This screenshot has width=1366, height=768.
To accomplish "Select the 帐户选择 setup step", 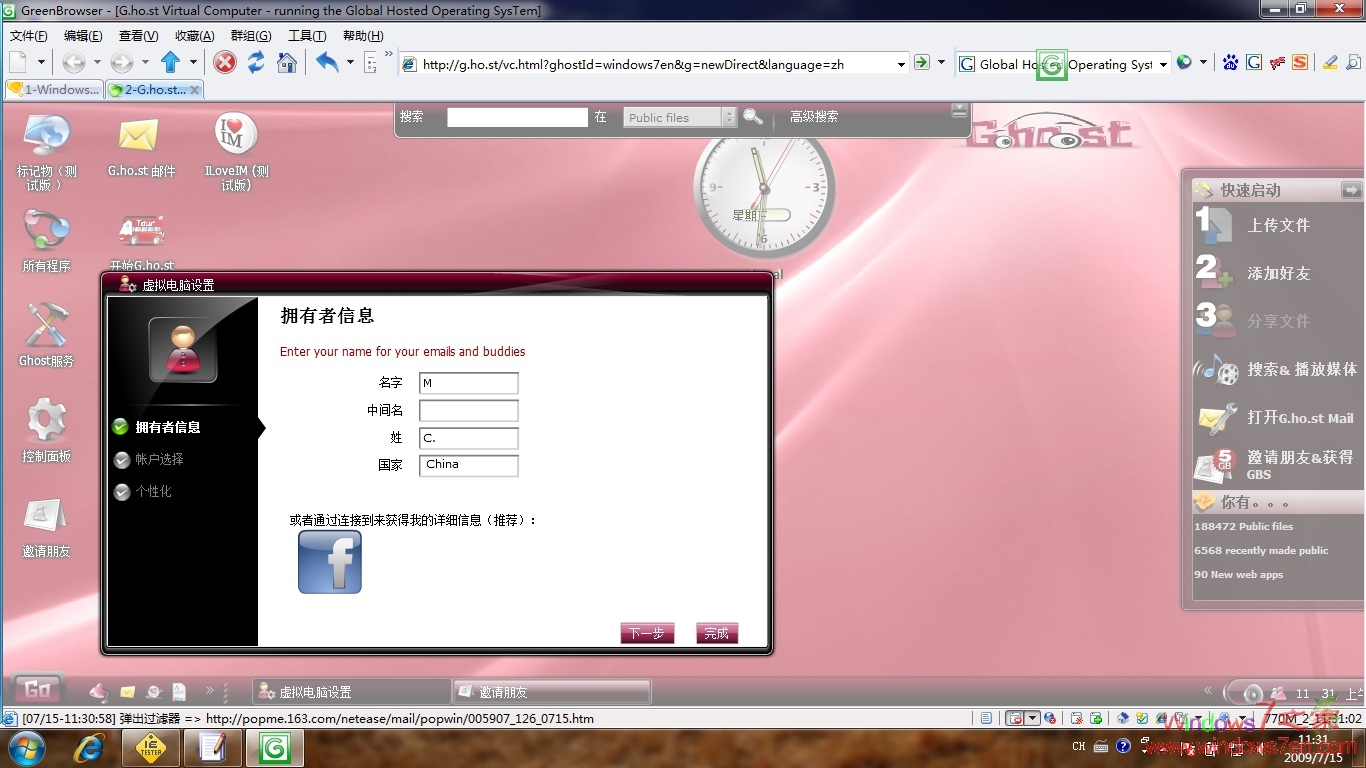I will point(159,459).
